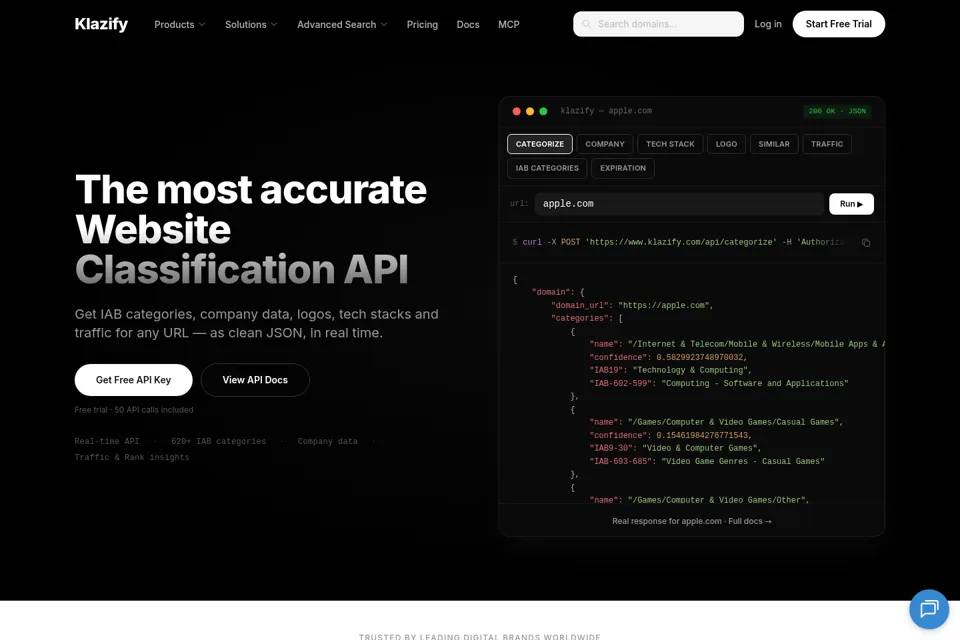Click the confidence 0.5829923748970032 value
Viewport: 960px width, 640px height.
[x=700, y=357]
